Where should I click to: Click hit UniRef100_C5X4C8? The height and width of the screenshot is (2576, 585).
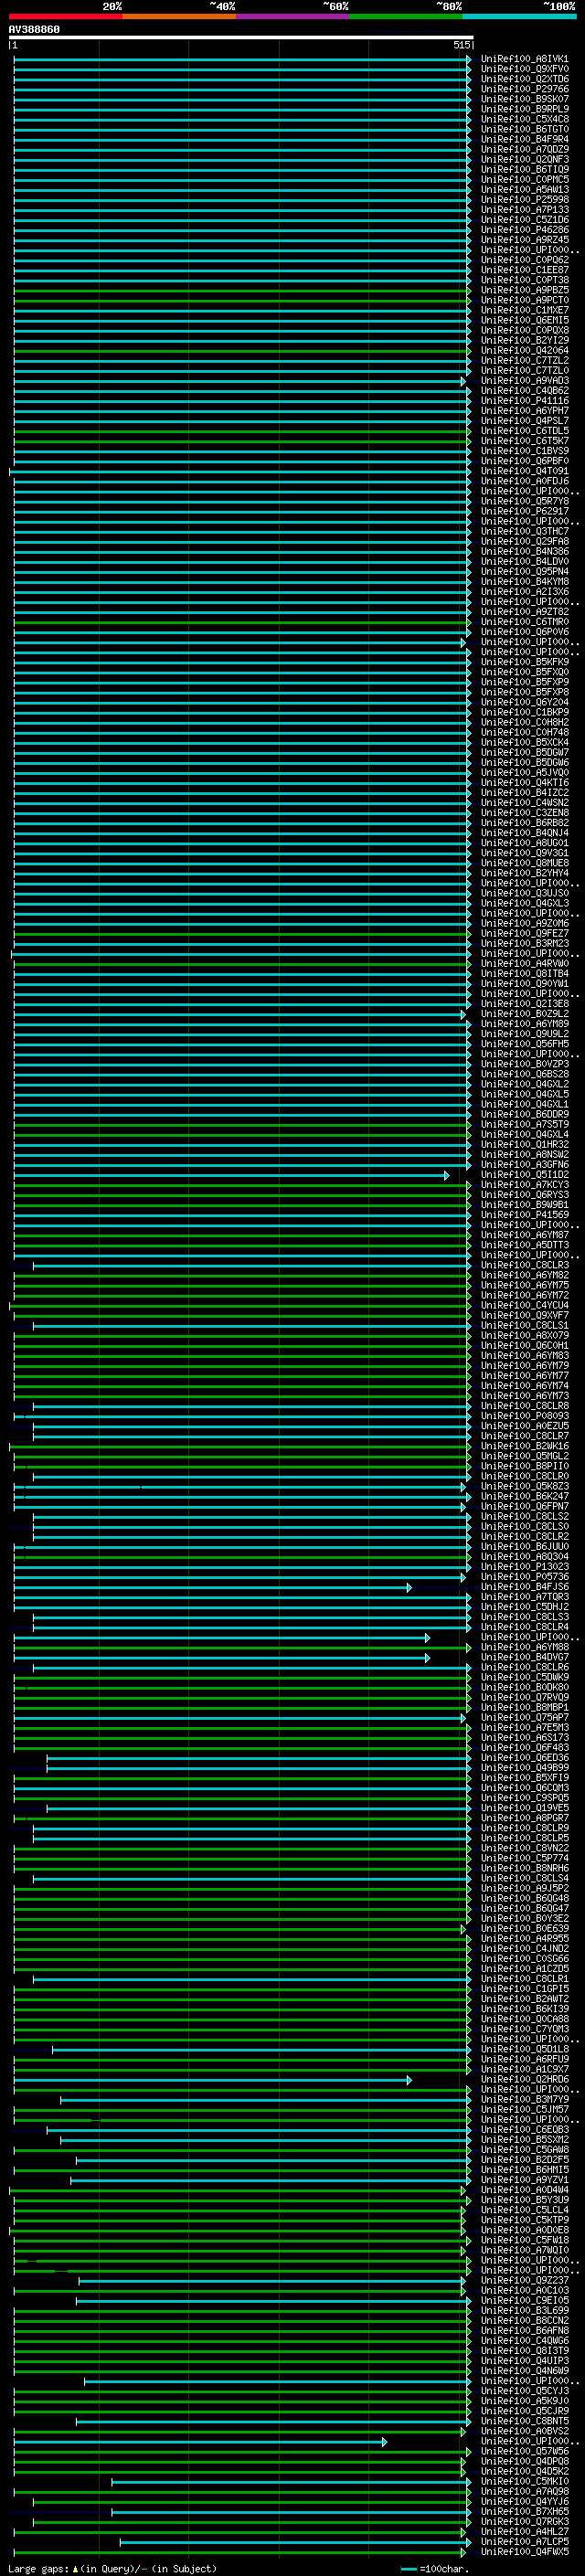point(524,119)
